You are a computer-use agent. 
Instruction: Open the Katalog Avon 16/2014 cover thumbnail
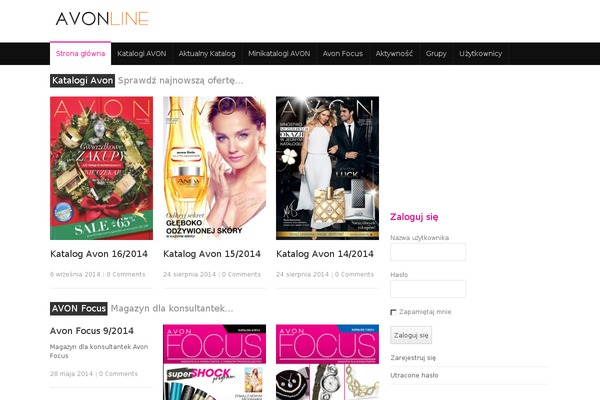[101, 168]
